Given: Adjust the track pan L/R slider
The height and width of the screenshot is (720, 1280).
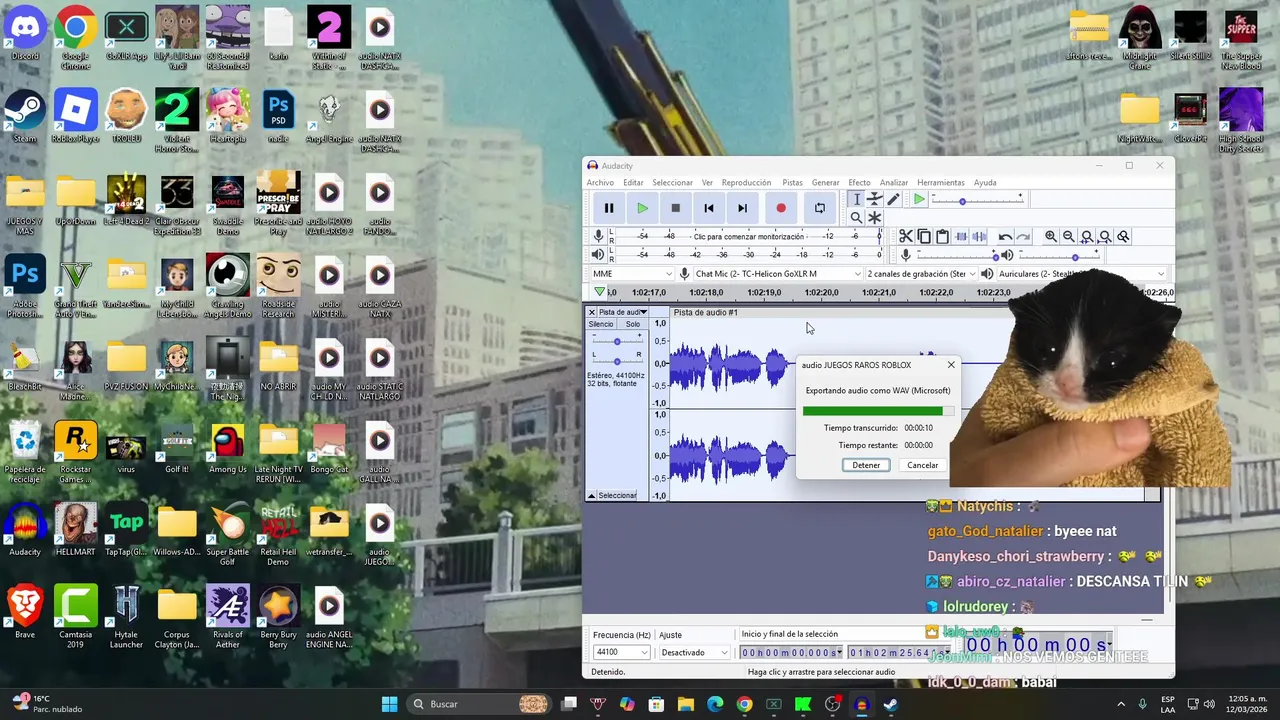Looking at the screenshot, I should (x=617, y=360).
